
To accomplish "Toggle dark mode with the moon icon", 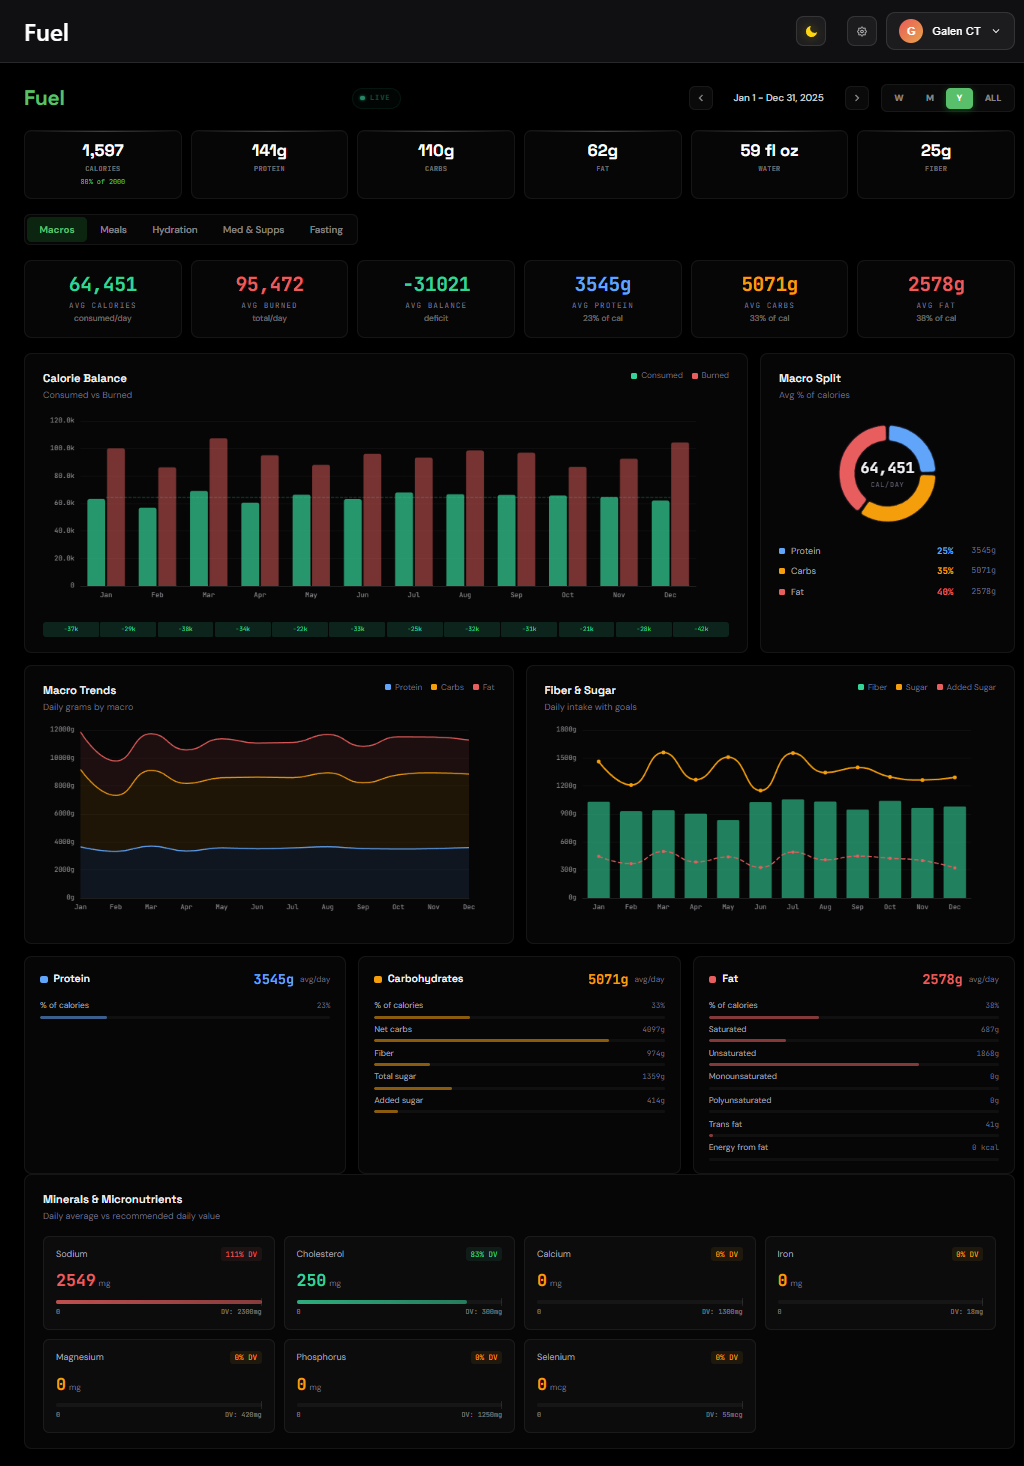I will [x=811, y=31].
